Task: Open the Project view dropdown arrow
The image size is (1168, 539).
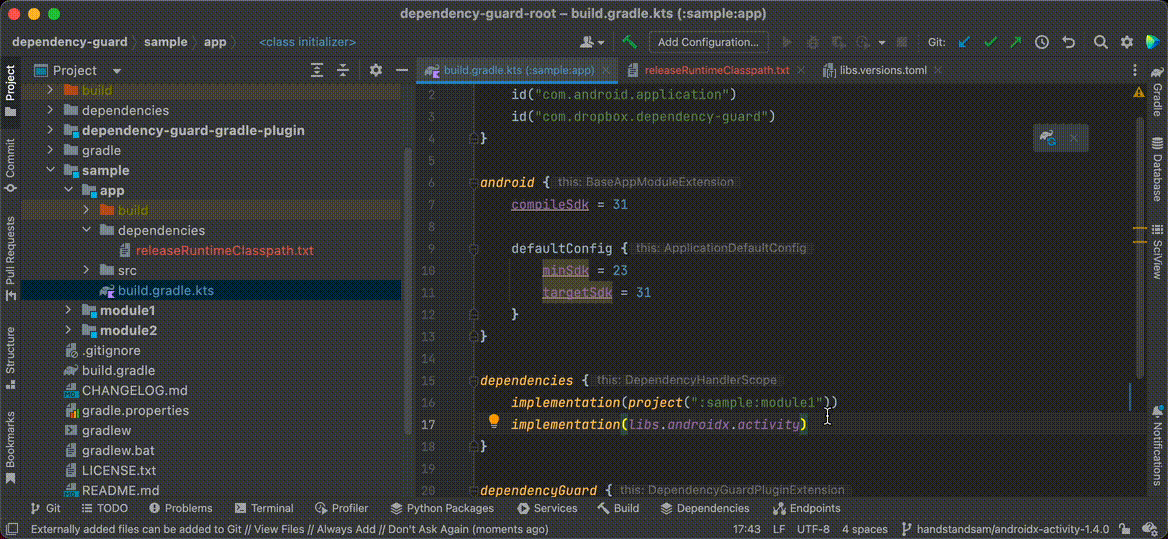Action: 117,71
